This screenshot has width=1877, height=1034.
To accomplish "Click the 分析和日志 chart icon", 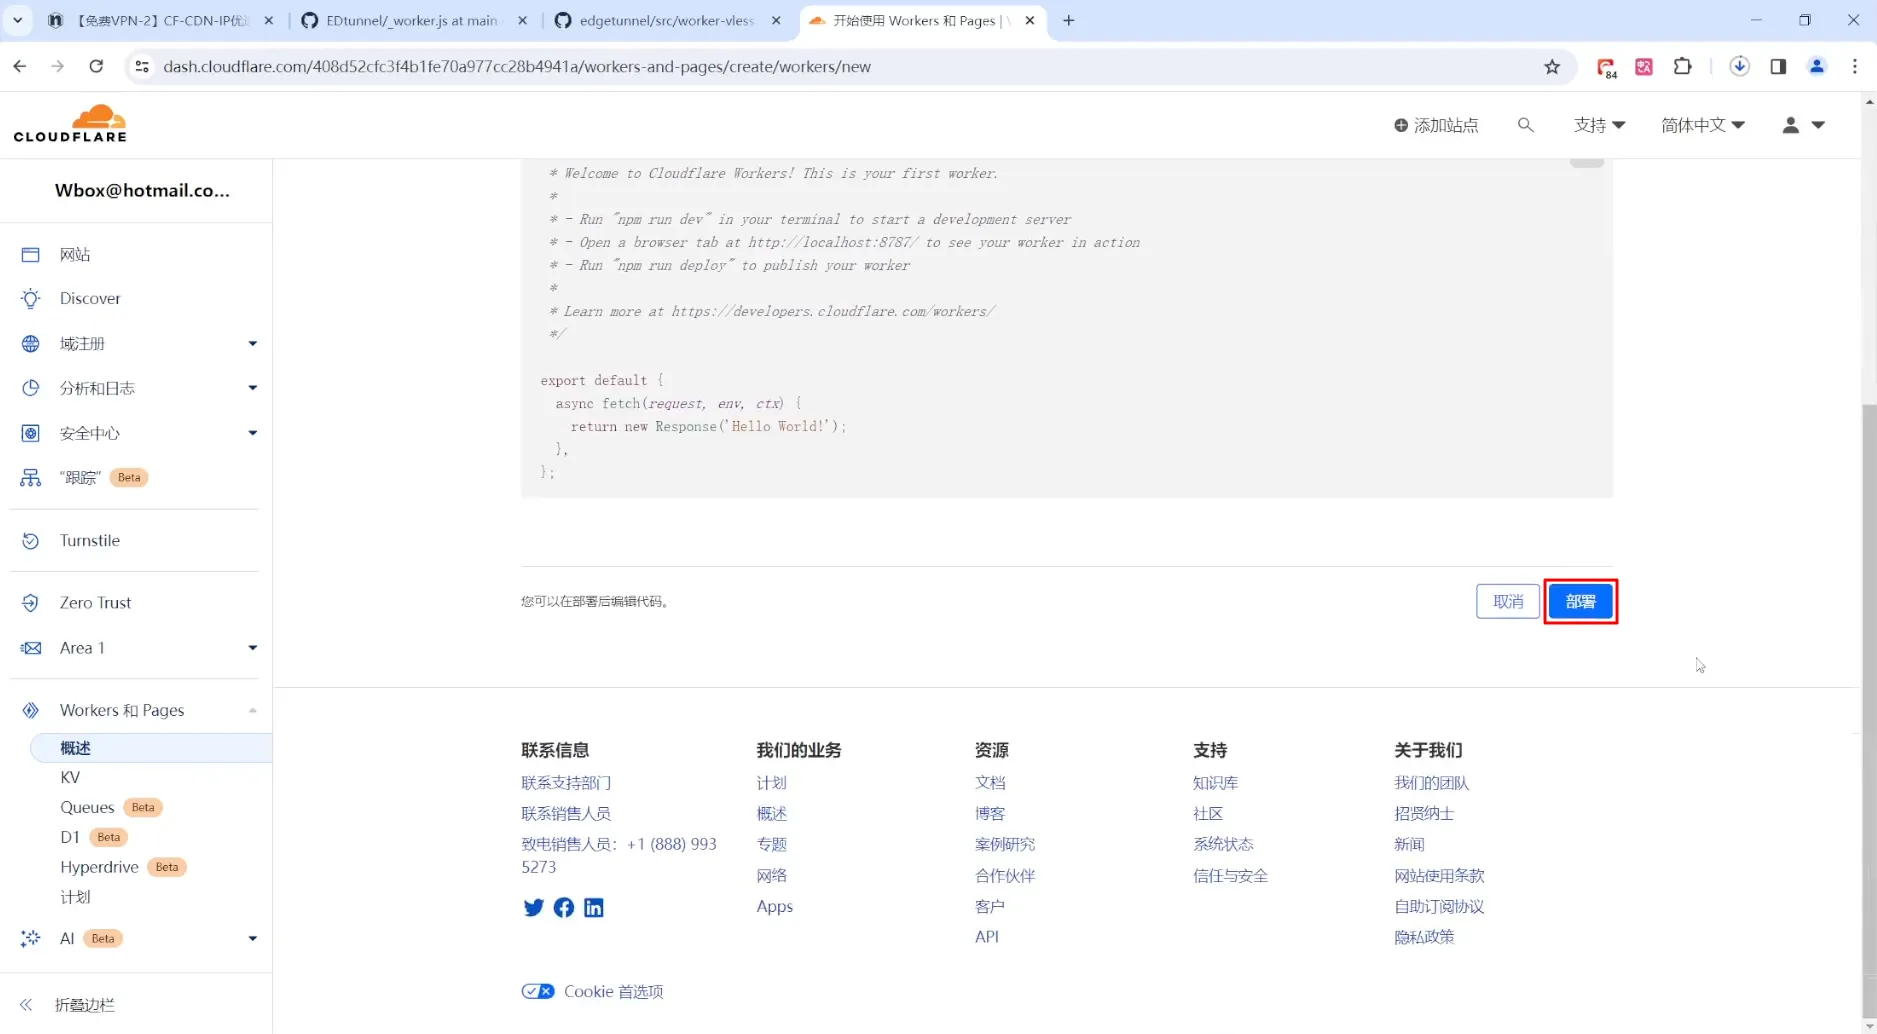I will coord(31,388).
